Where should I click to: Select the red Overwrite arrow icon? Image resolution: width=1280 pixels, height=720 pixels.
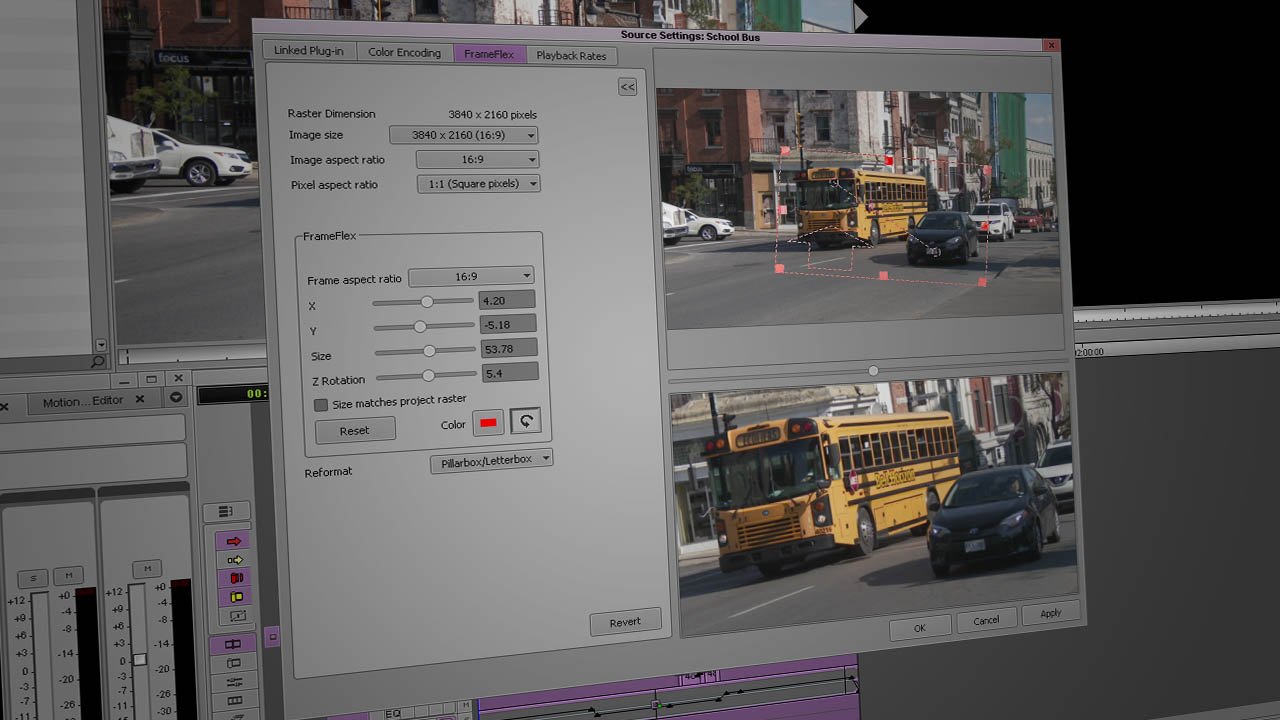(232, 540)
